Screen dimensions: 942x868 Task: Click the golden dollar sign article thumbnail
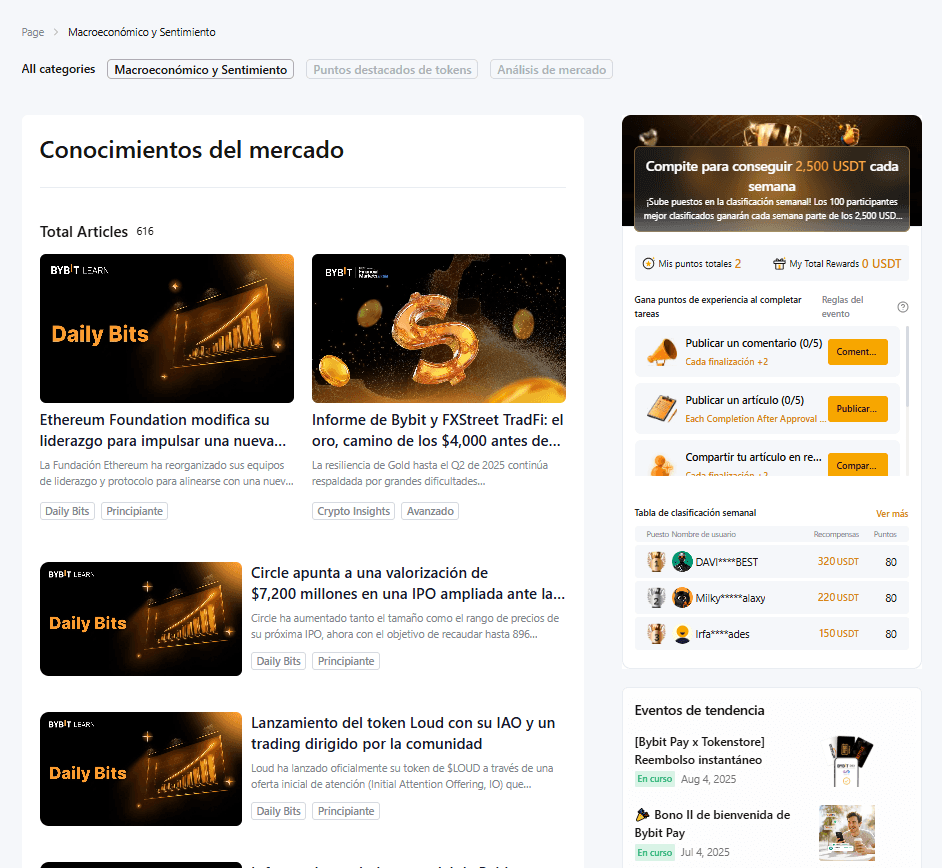[x=439, y=328]
